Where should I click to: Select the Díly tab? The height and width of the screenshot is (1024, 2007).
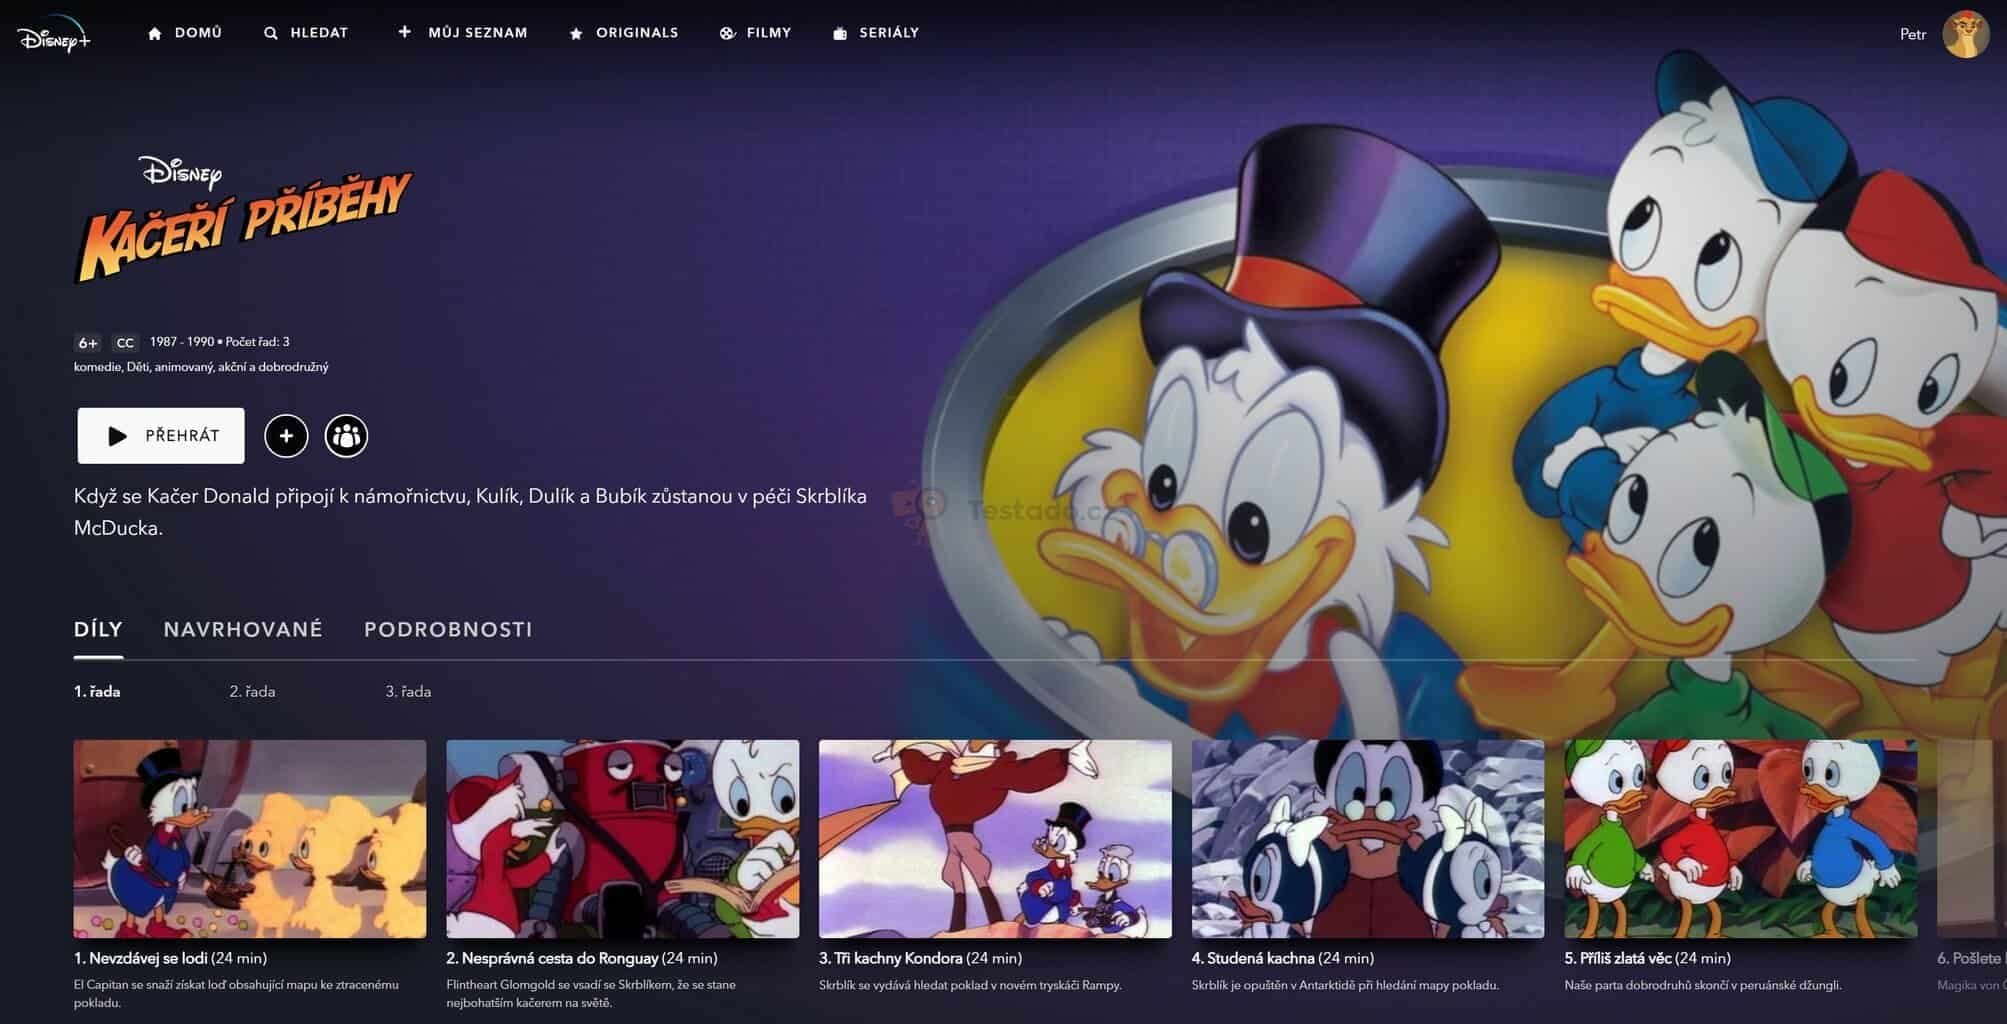point(98,630)
